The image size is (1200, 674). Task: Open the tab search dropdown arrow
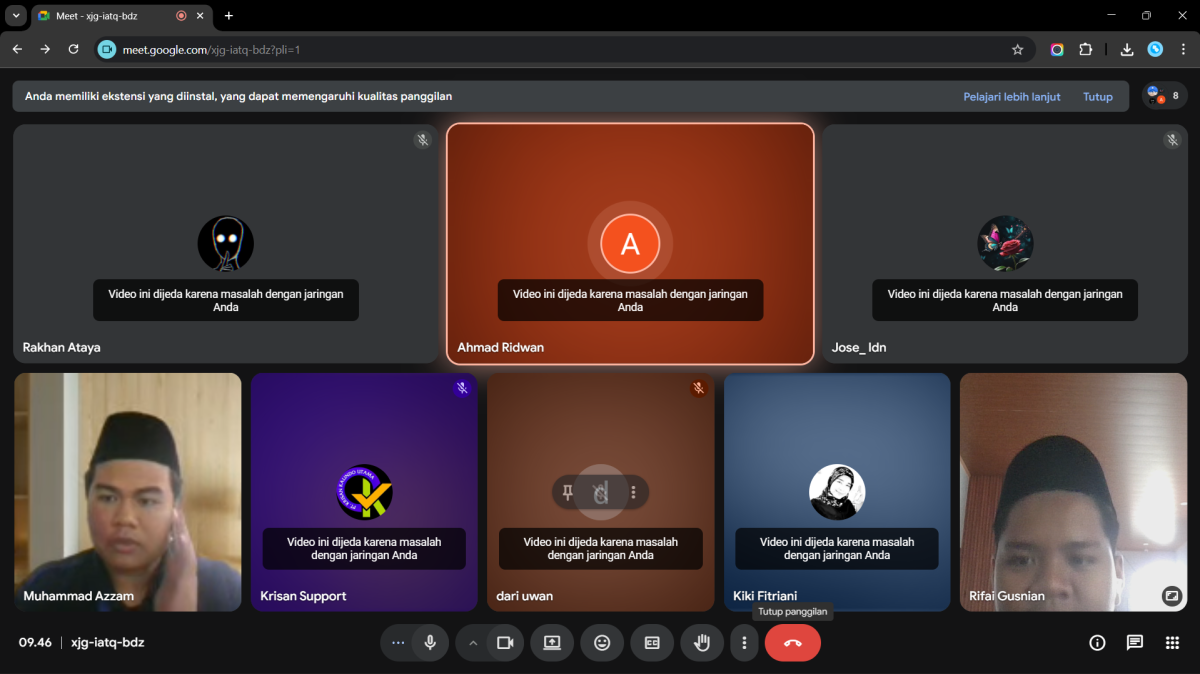pos(16,16)
